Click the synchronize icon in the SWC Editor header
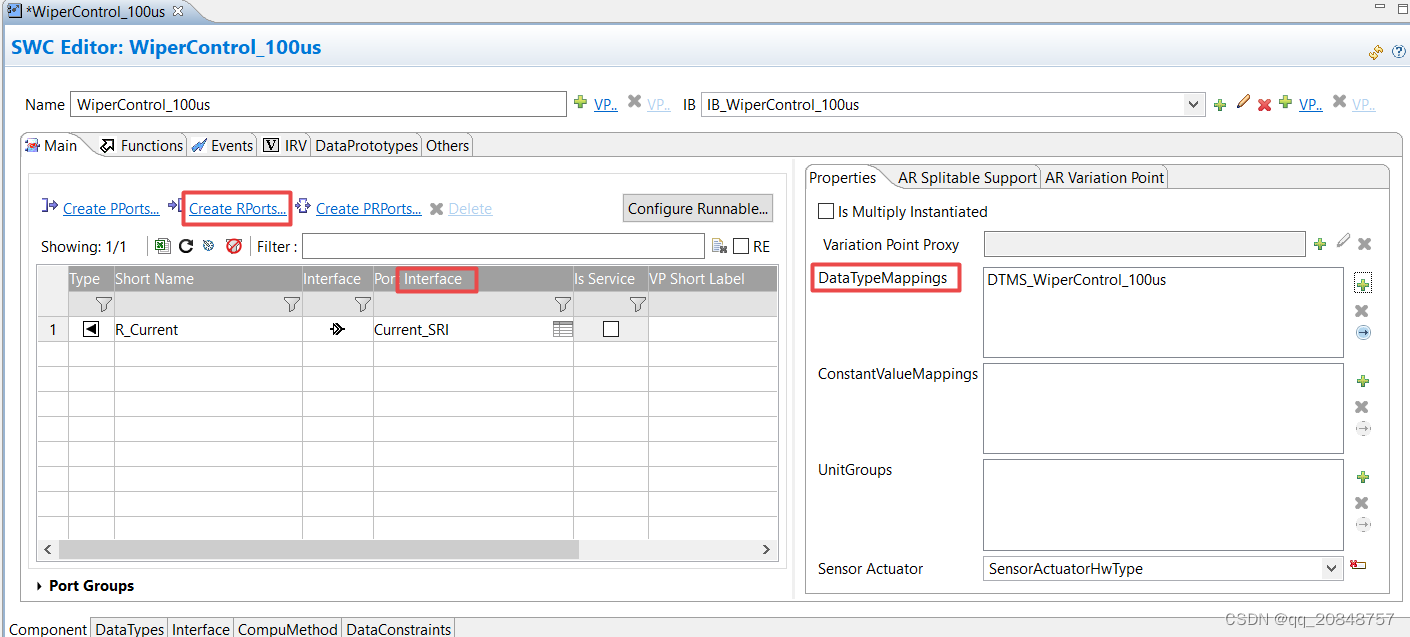Image resolution: width=1410 pixels, height=637 pixels. pos(1376,52)
